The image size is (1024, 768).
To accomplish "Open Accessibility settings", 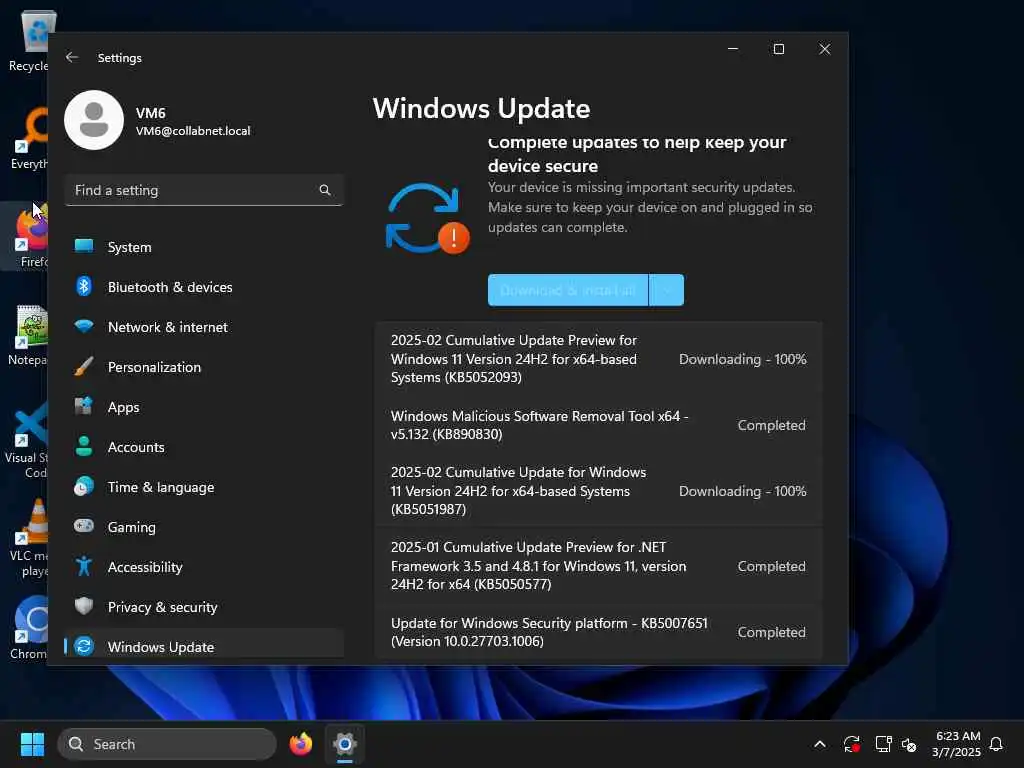I will [204, 567].
